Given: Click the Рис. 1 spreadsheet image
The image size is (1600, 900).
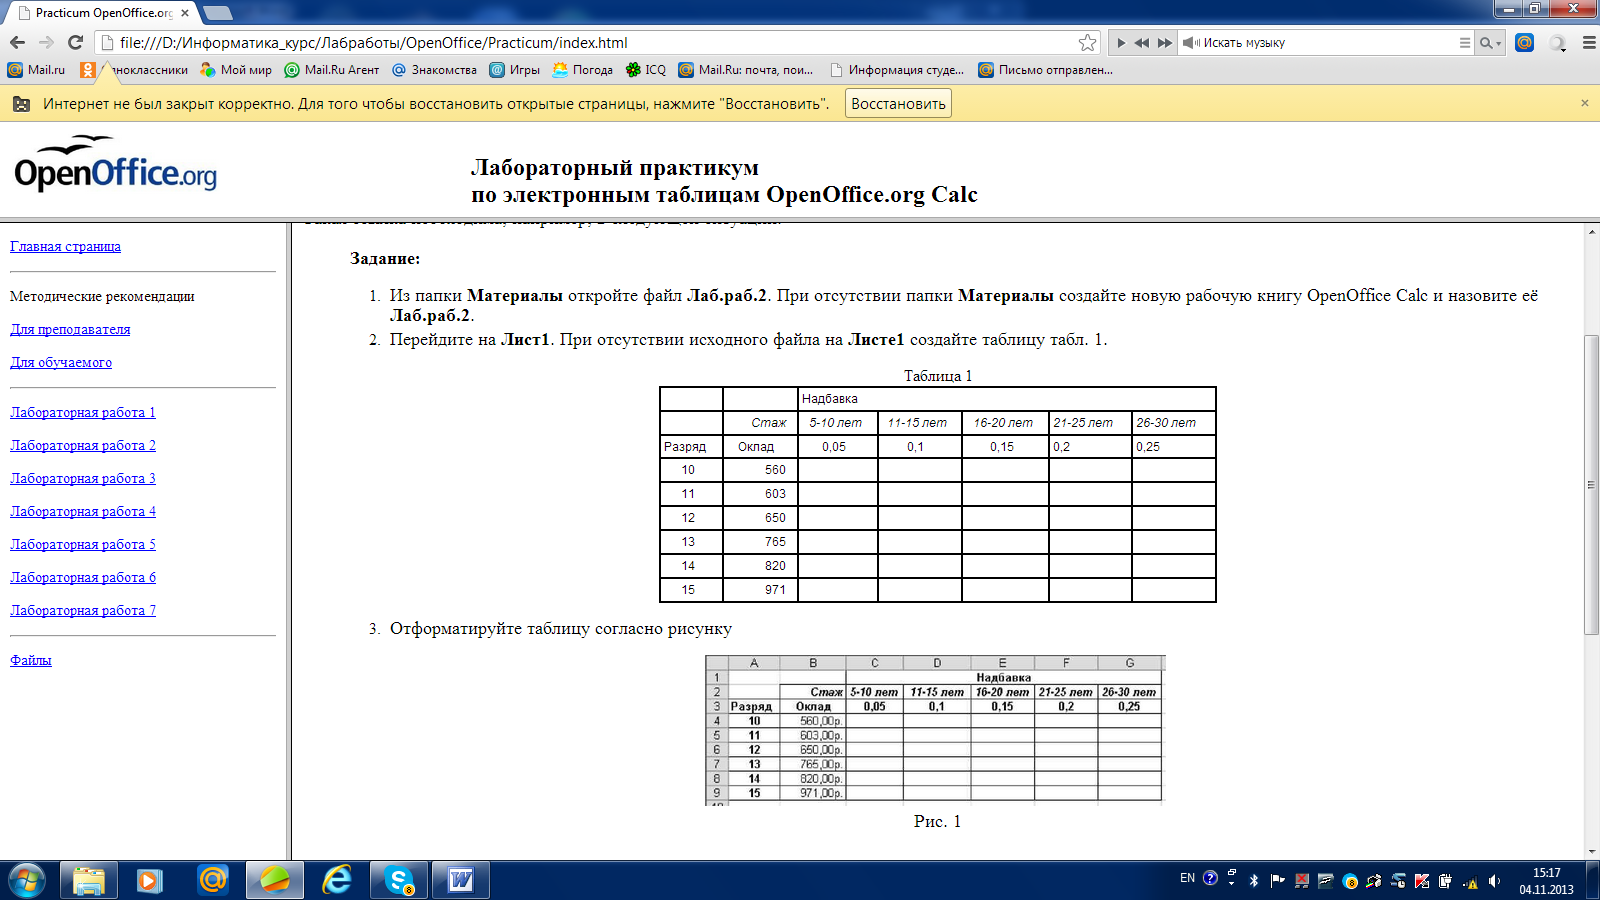Looking at the screenshot, I should (935, 730).
